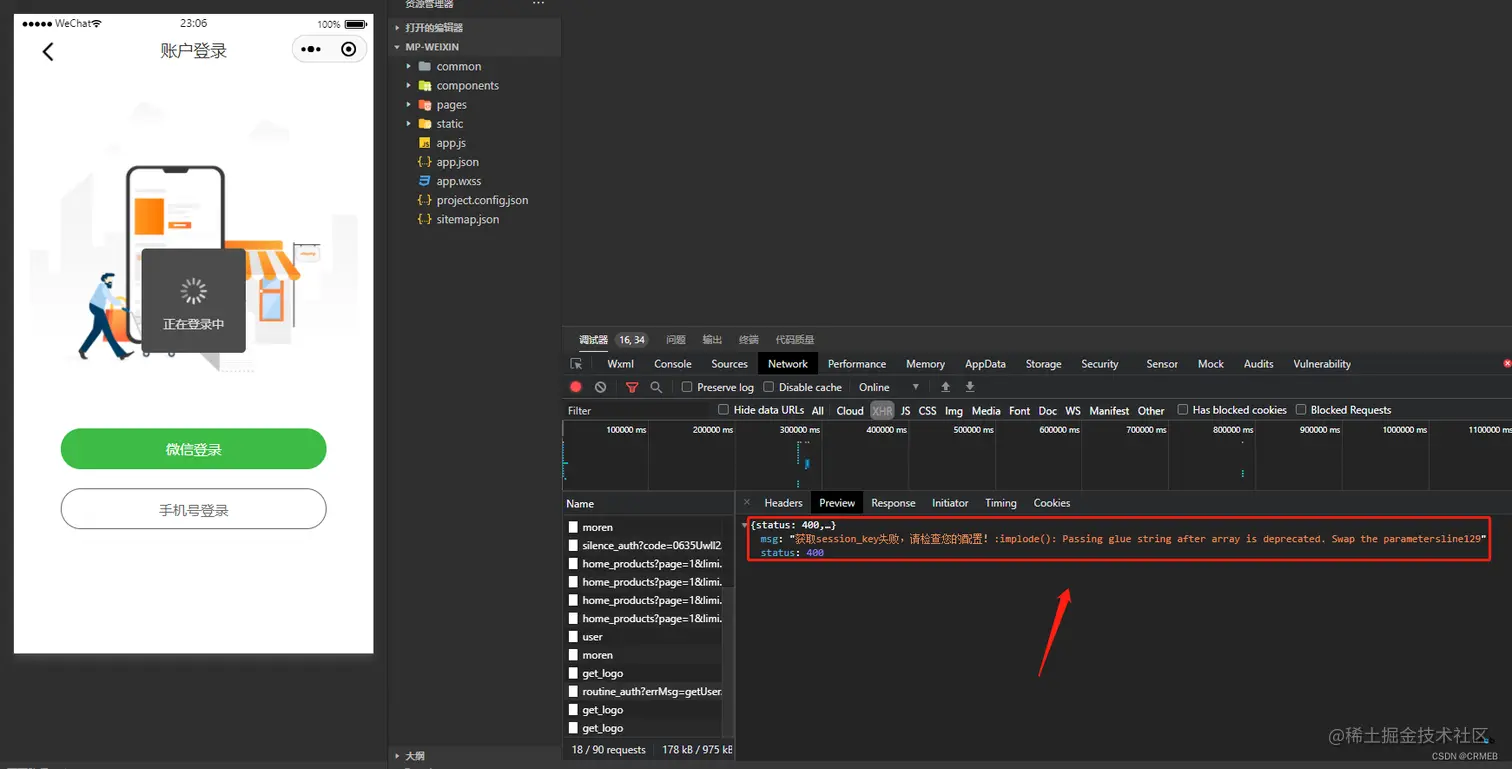Toggle the red filter funnel icon
The image size is (1512, 769).
coord(632,387)
